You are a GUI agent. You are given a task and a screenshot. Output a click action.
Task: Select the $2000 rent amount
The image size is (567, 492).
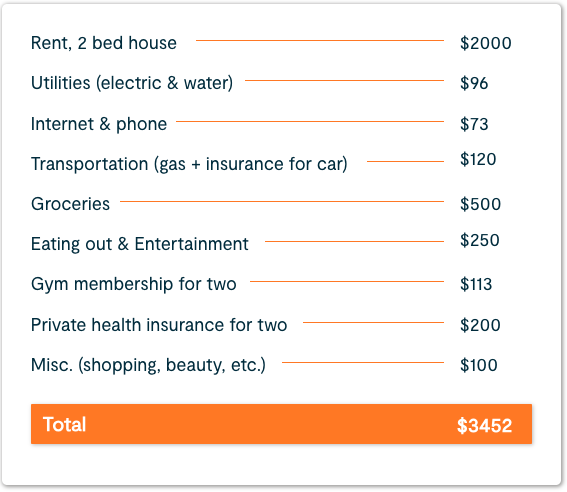pos(486,43)
